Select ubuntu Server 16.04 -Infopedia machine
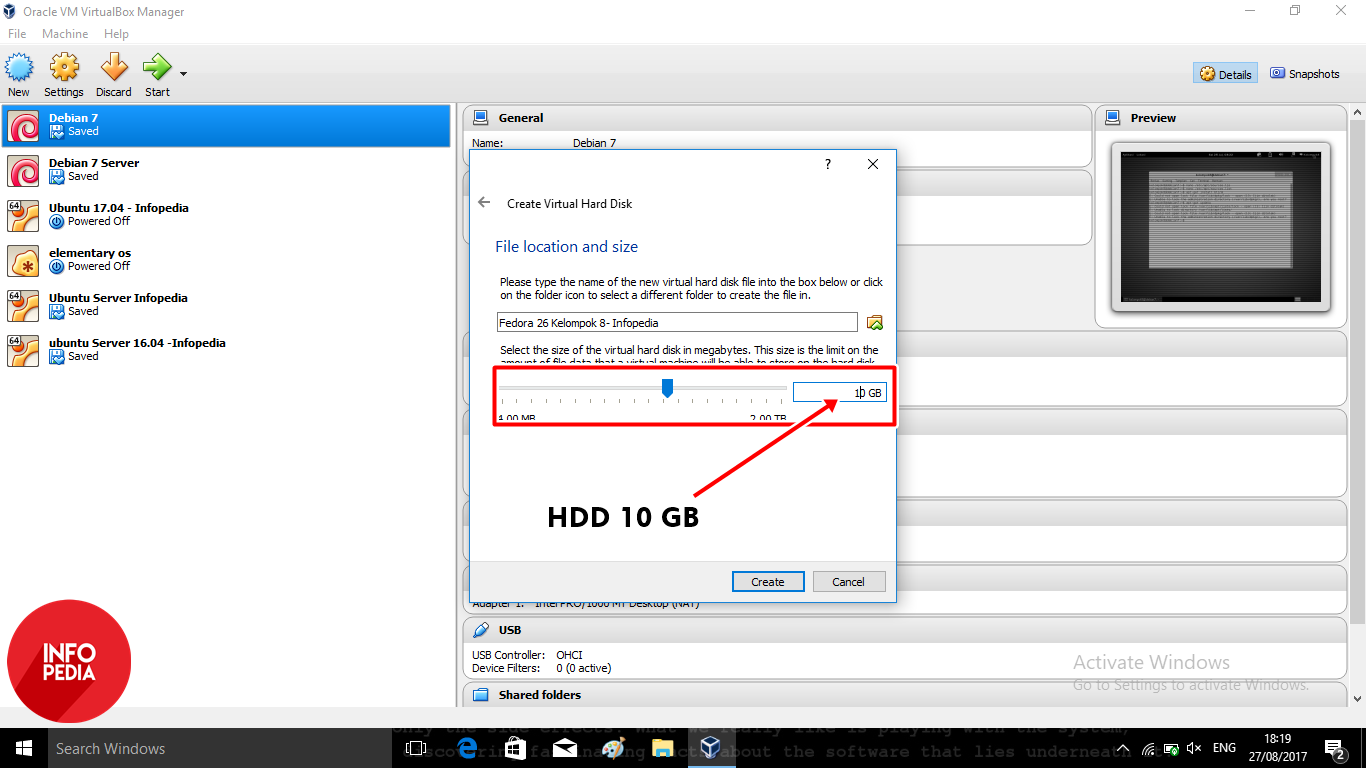 [226, 350]
